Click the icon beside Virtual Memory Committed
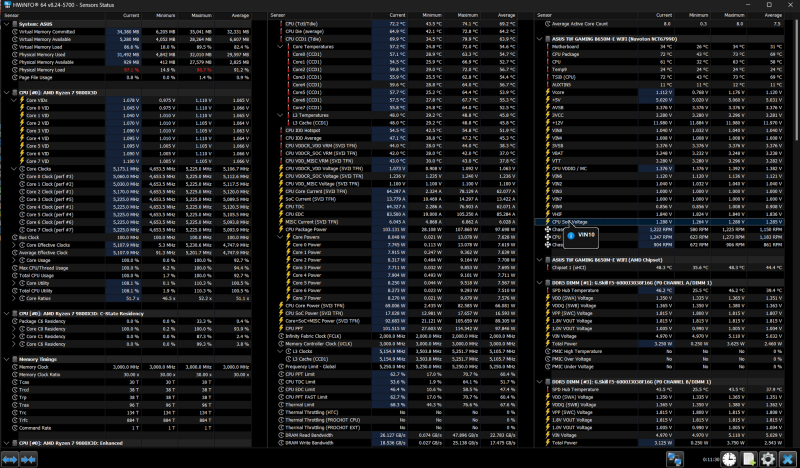Screen dimensions: 800x468 (x=15, y=32)
